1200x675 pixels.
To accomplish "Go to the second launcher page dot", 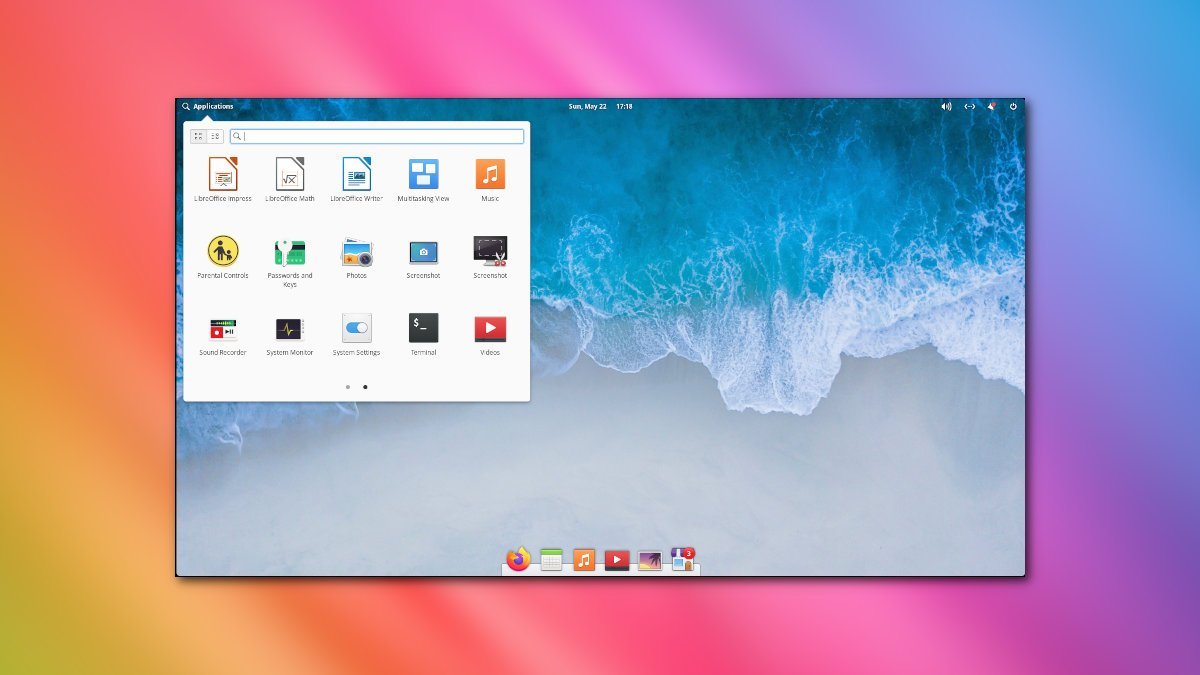I will [x=366, y=385].
